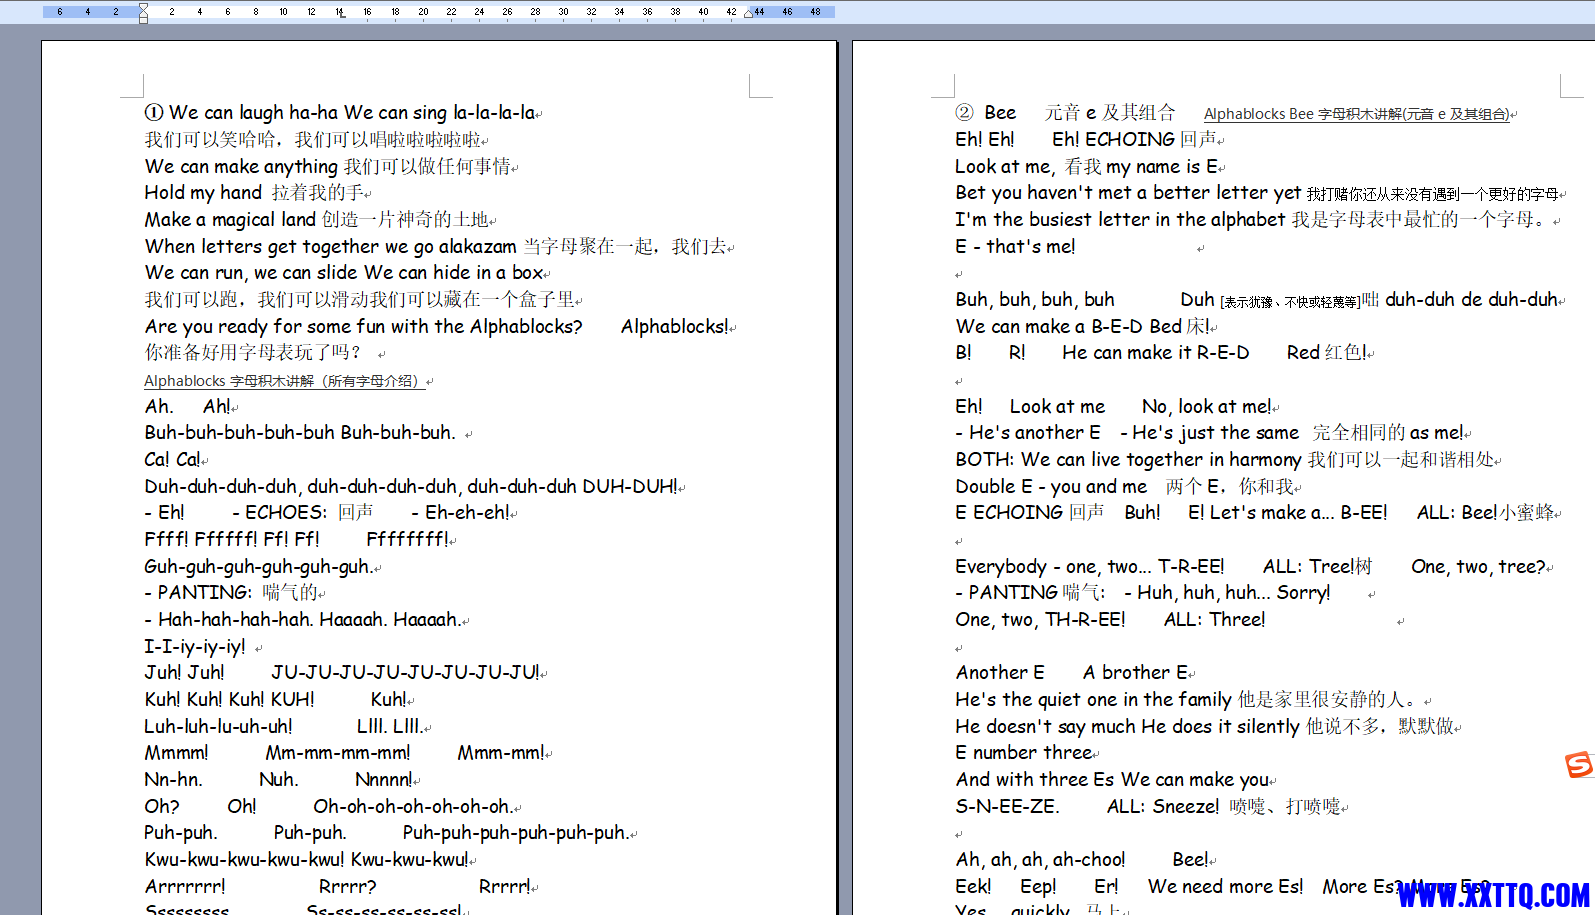Click the text "Ffff! Ffffff! Ff! Ff!"
This screenshot has width=1595, height=915.
click(x=232, y=539)
